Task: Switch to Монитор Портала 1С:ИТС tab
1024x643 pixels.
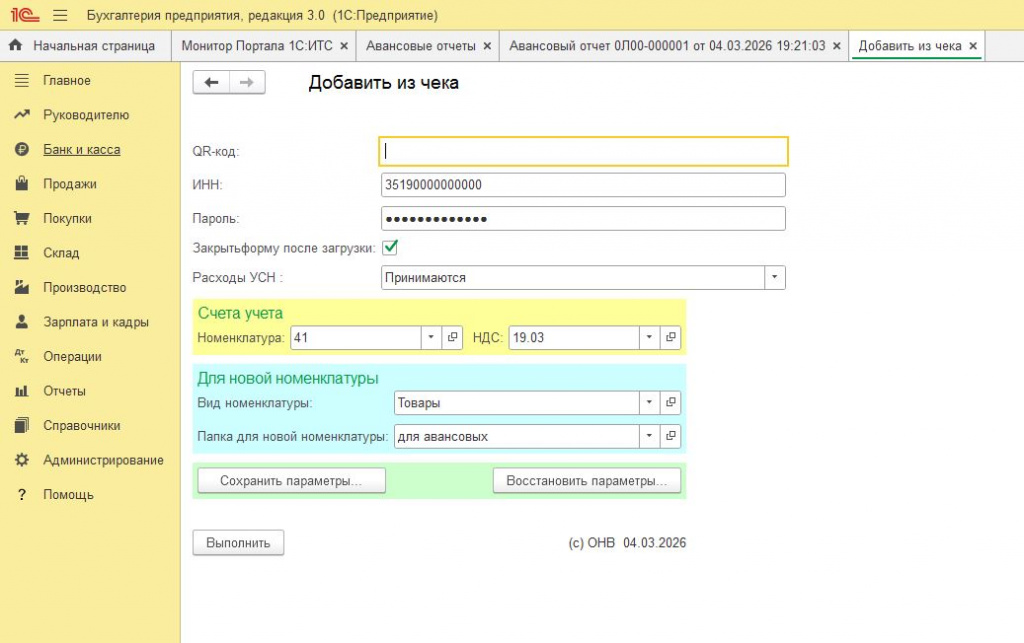Action: [x=257, y=46]
